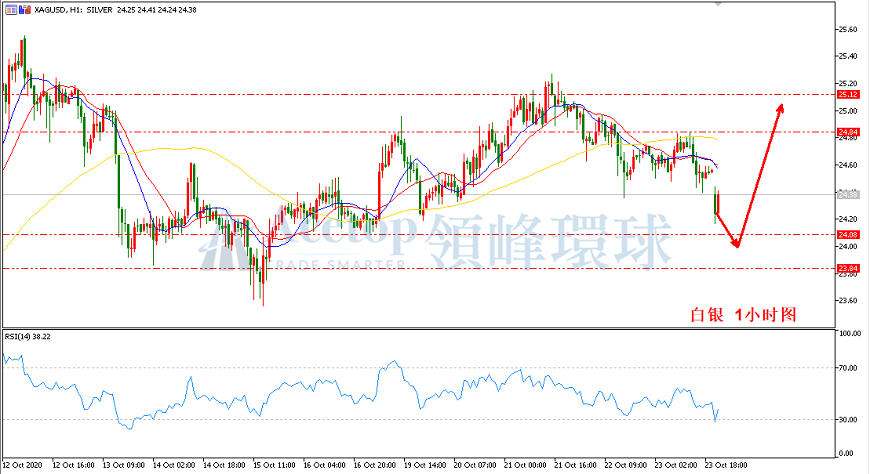Click the 25.60 price scale label

coord(847,29)
